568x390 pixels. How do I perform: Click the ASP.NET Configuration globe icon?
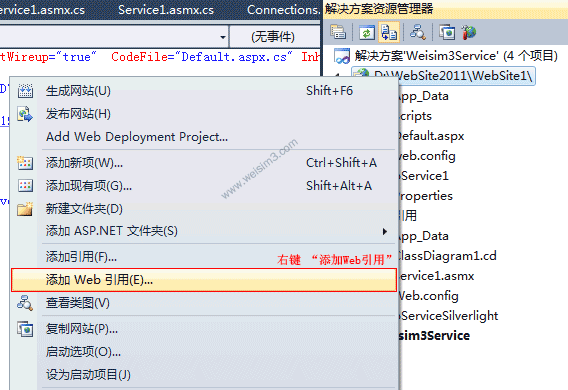tap(469, 32)
